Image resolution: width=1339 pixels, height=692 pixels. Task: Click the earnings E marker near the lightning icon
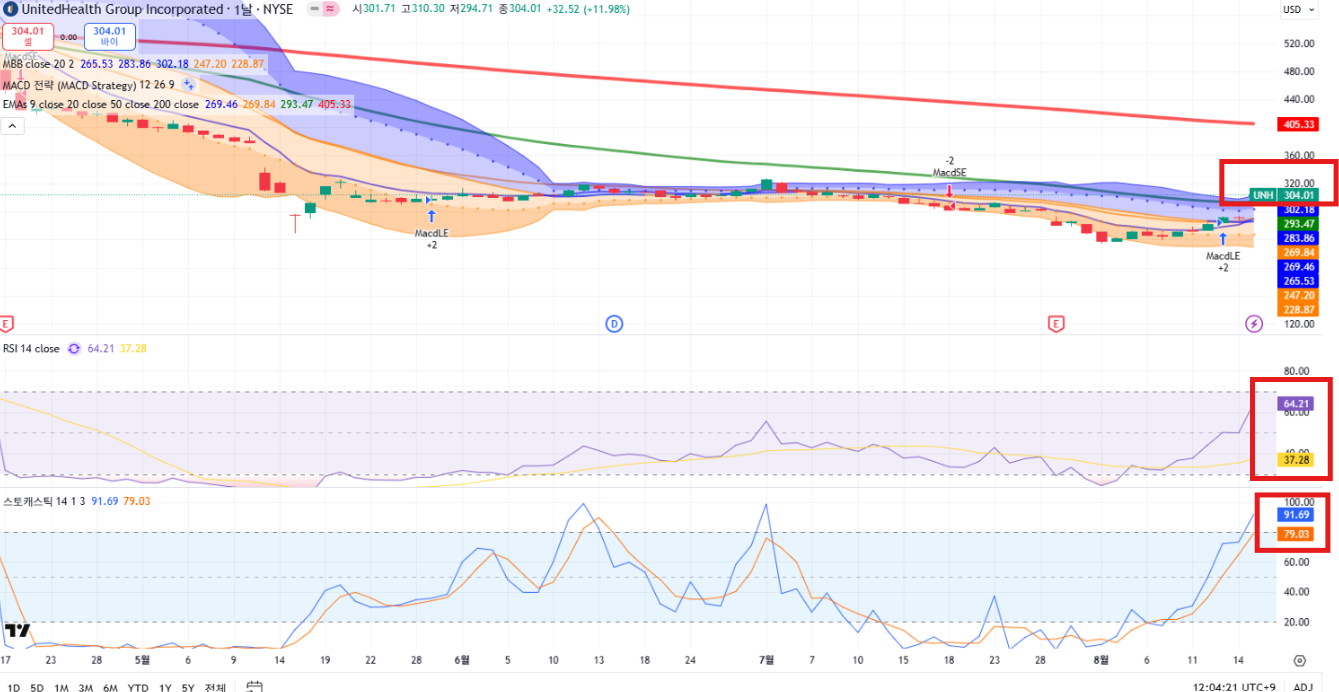(1056, 323)
